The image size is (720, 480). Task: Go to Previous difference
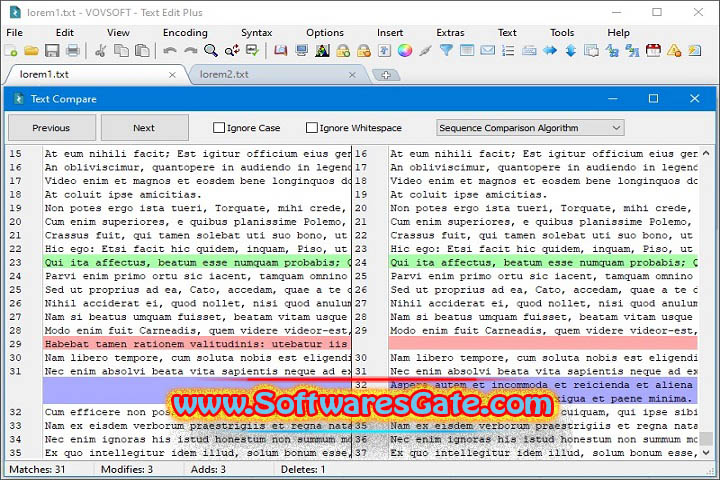[x=51, y=128]
